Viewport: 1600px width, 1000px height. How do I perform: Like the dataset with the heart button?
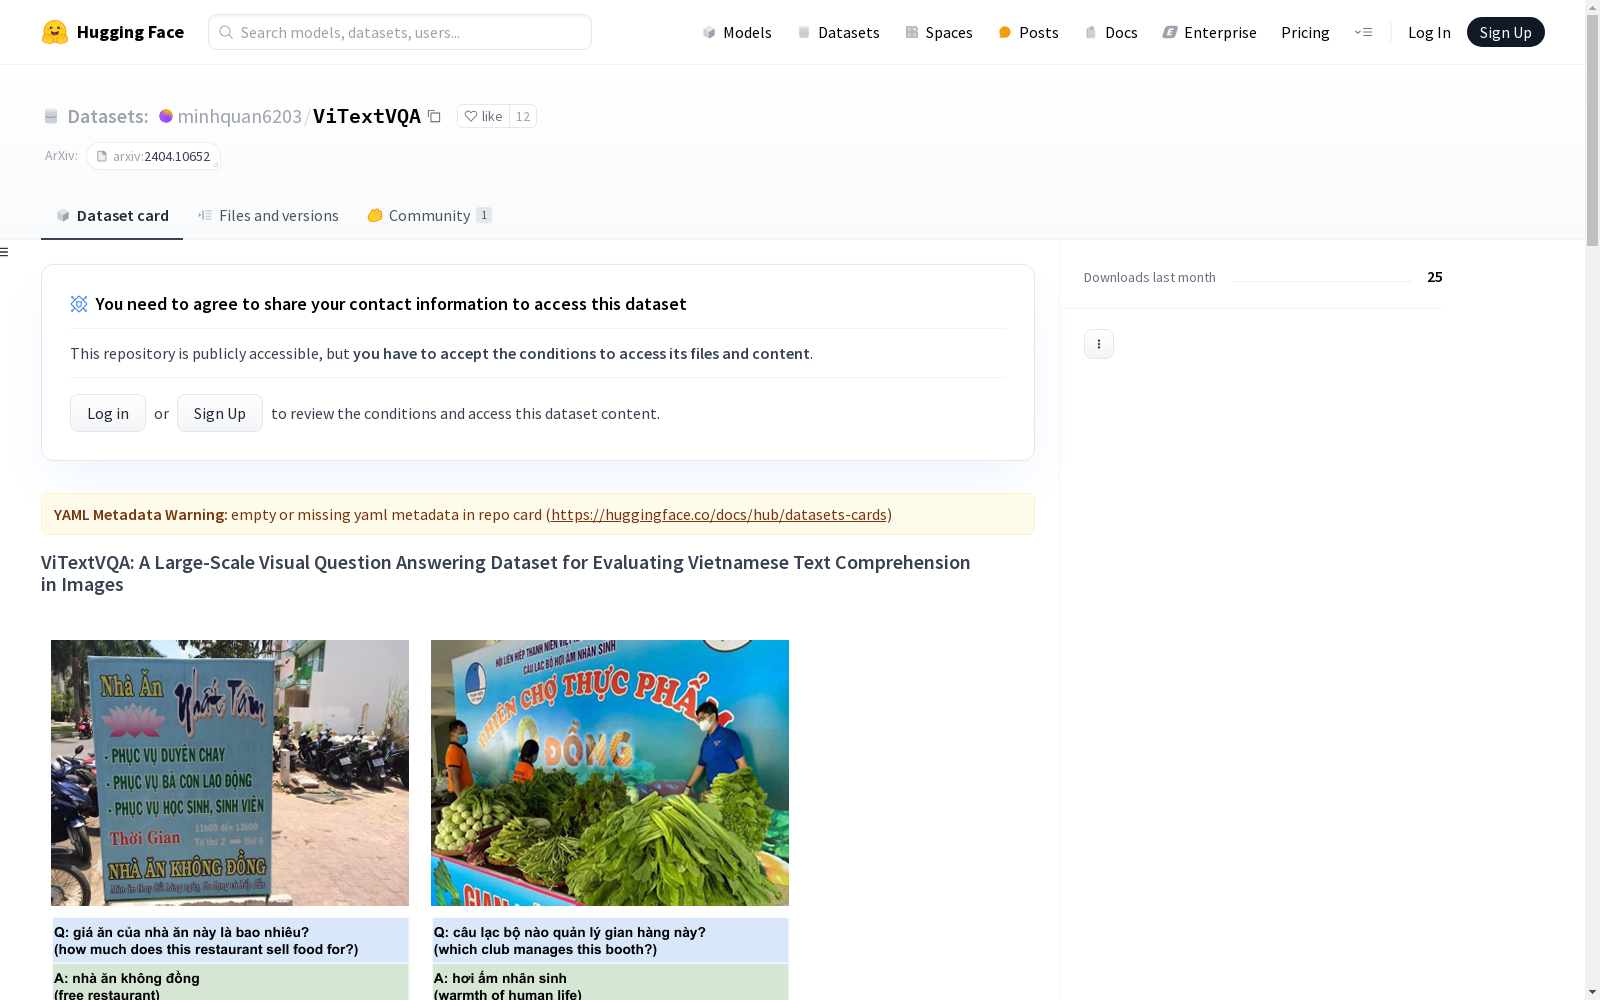click(x=484, y=116)
